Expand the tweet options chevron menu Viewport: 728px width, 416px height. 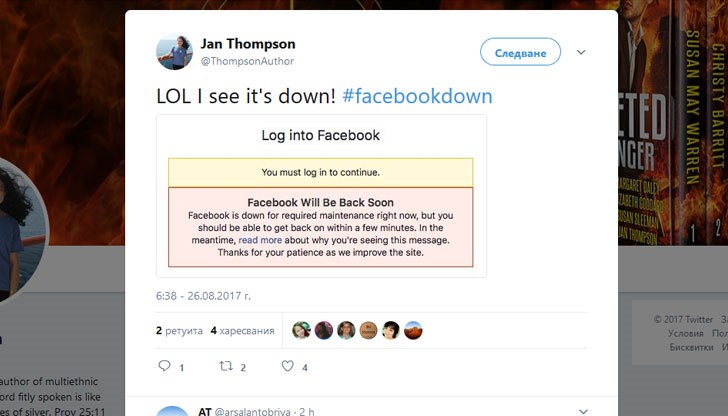(x=581, y=52)
